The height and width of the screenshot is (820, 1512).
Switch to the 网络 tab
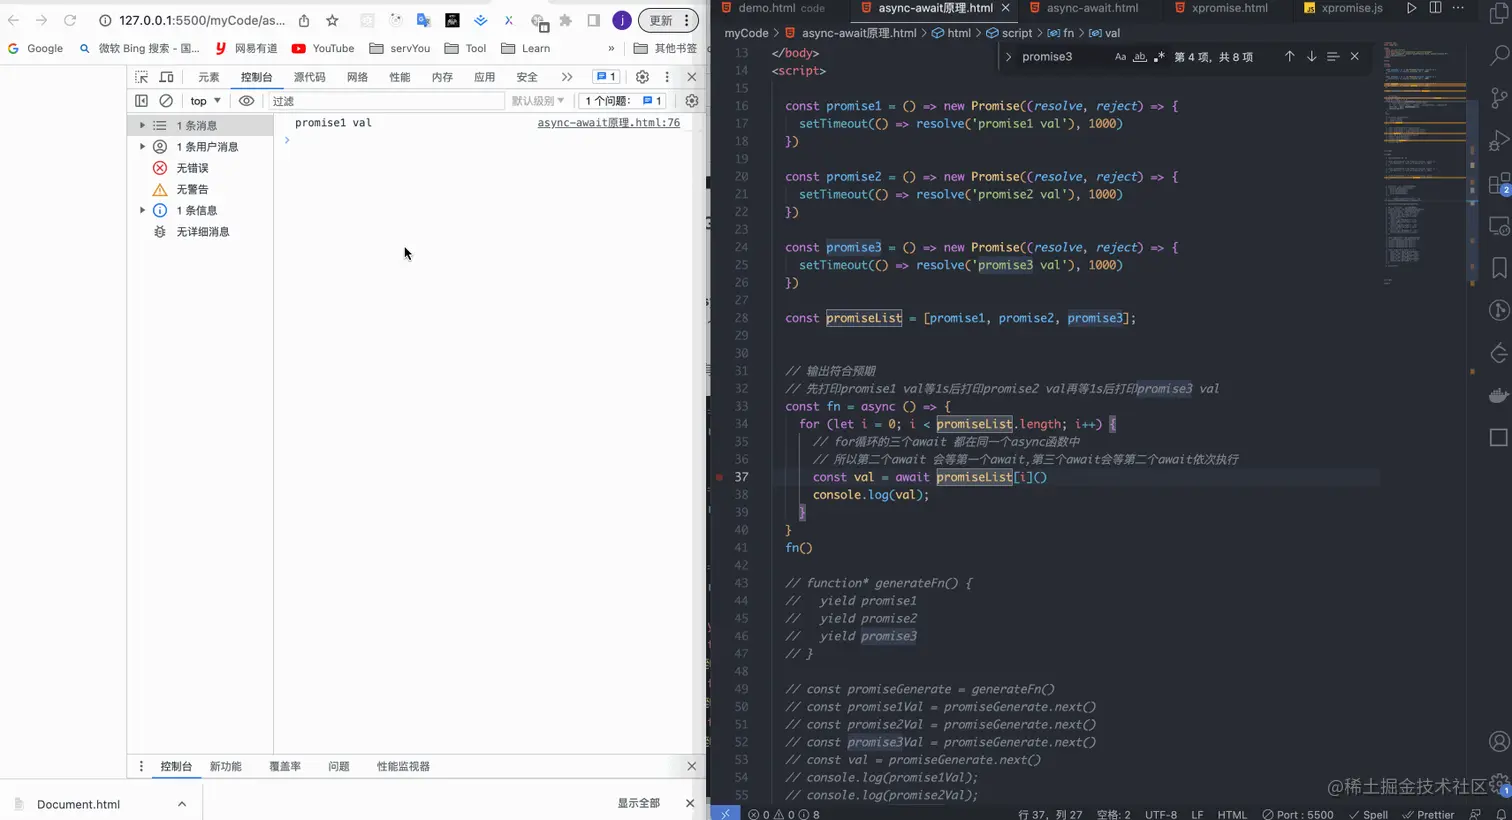coord(357,77)
